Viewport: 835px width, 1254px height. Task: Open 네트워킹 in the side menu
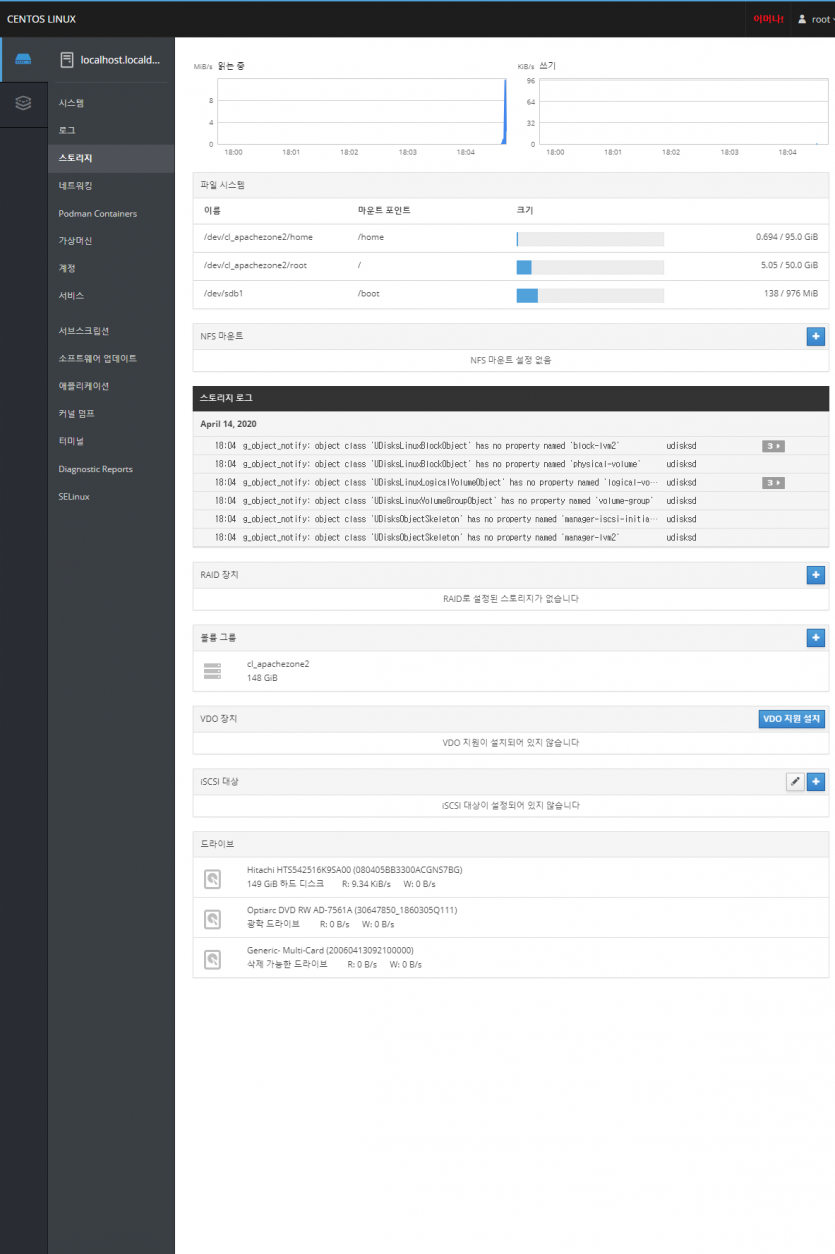tap(76, 186)
